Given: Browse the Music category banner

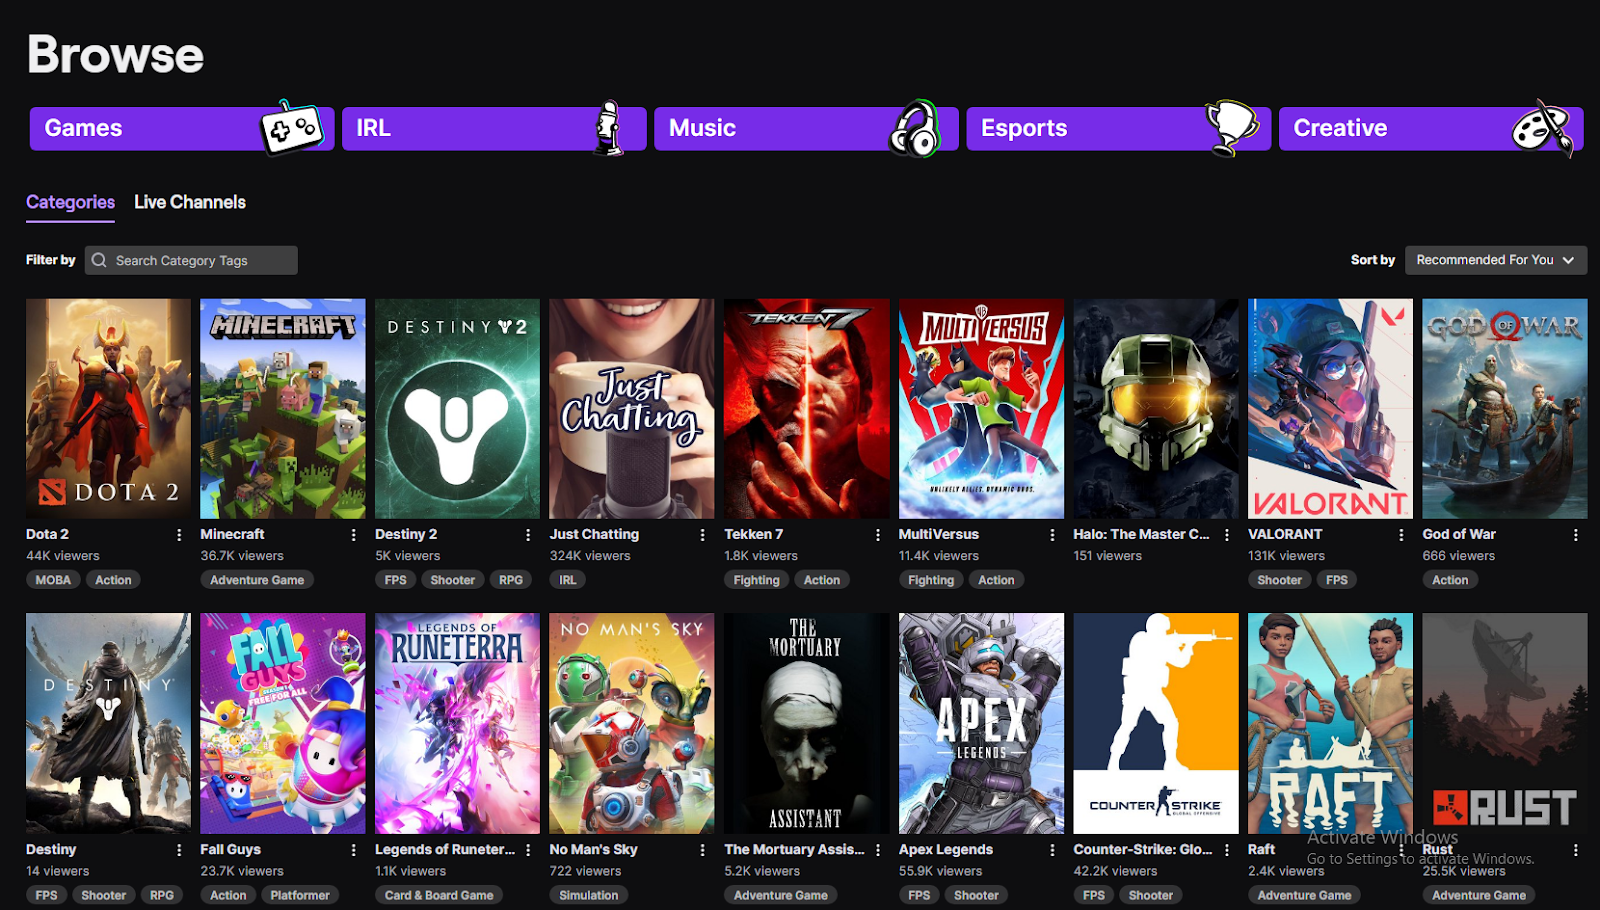Looking at the screenshot, I should click(806, 128).
